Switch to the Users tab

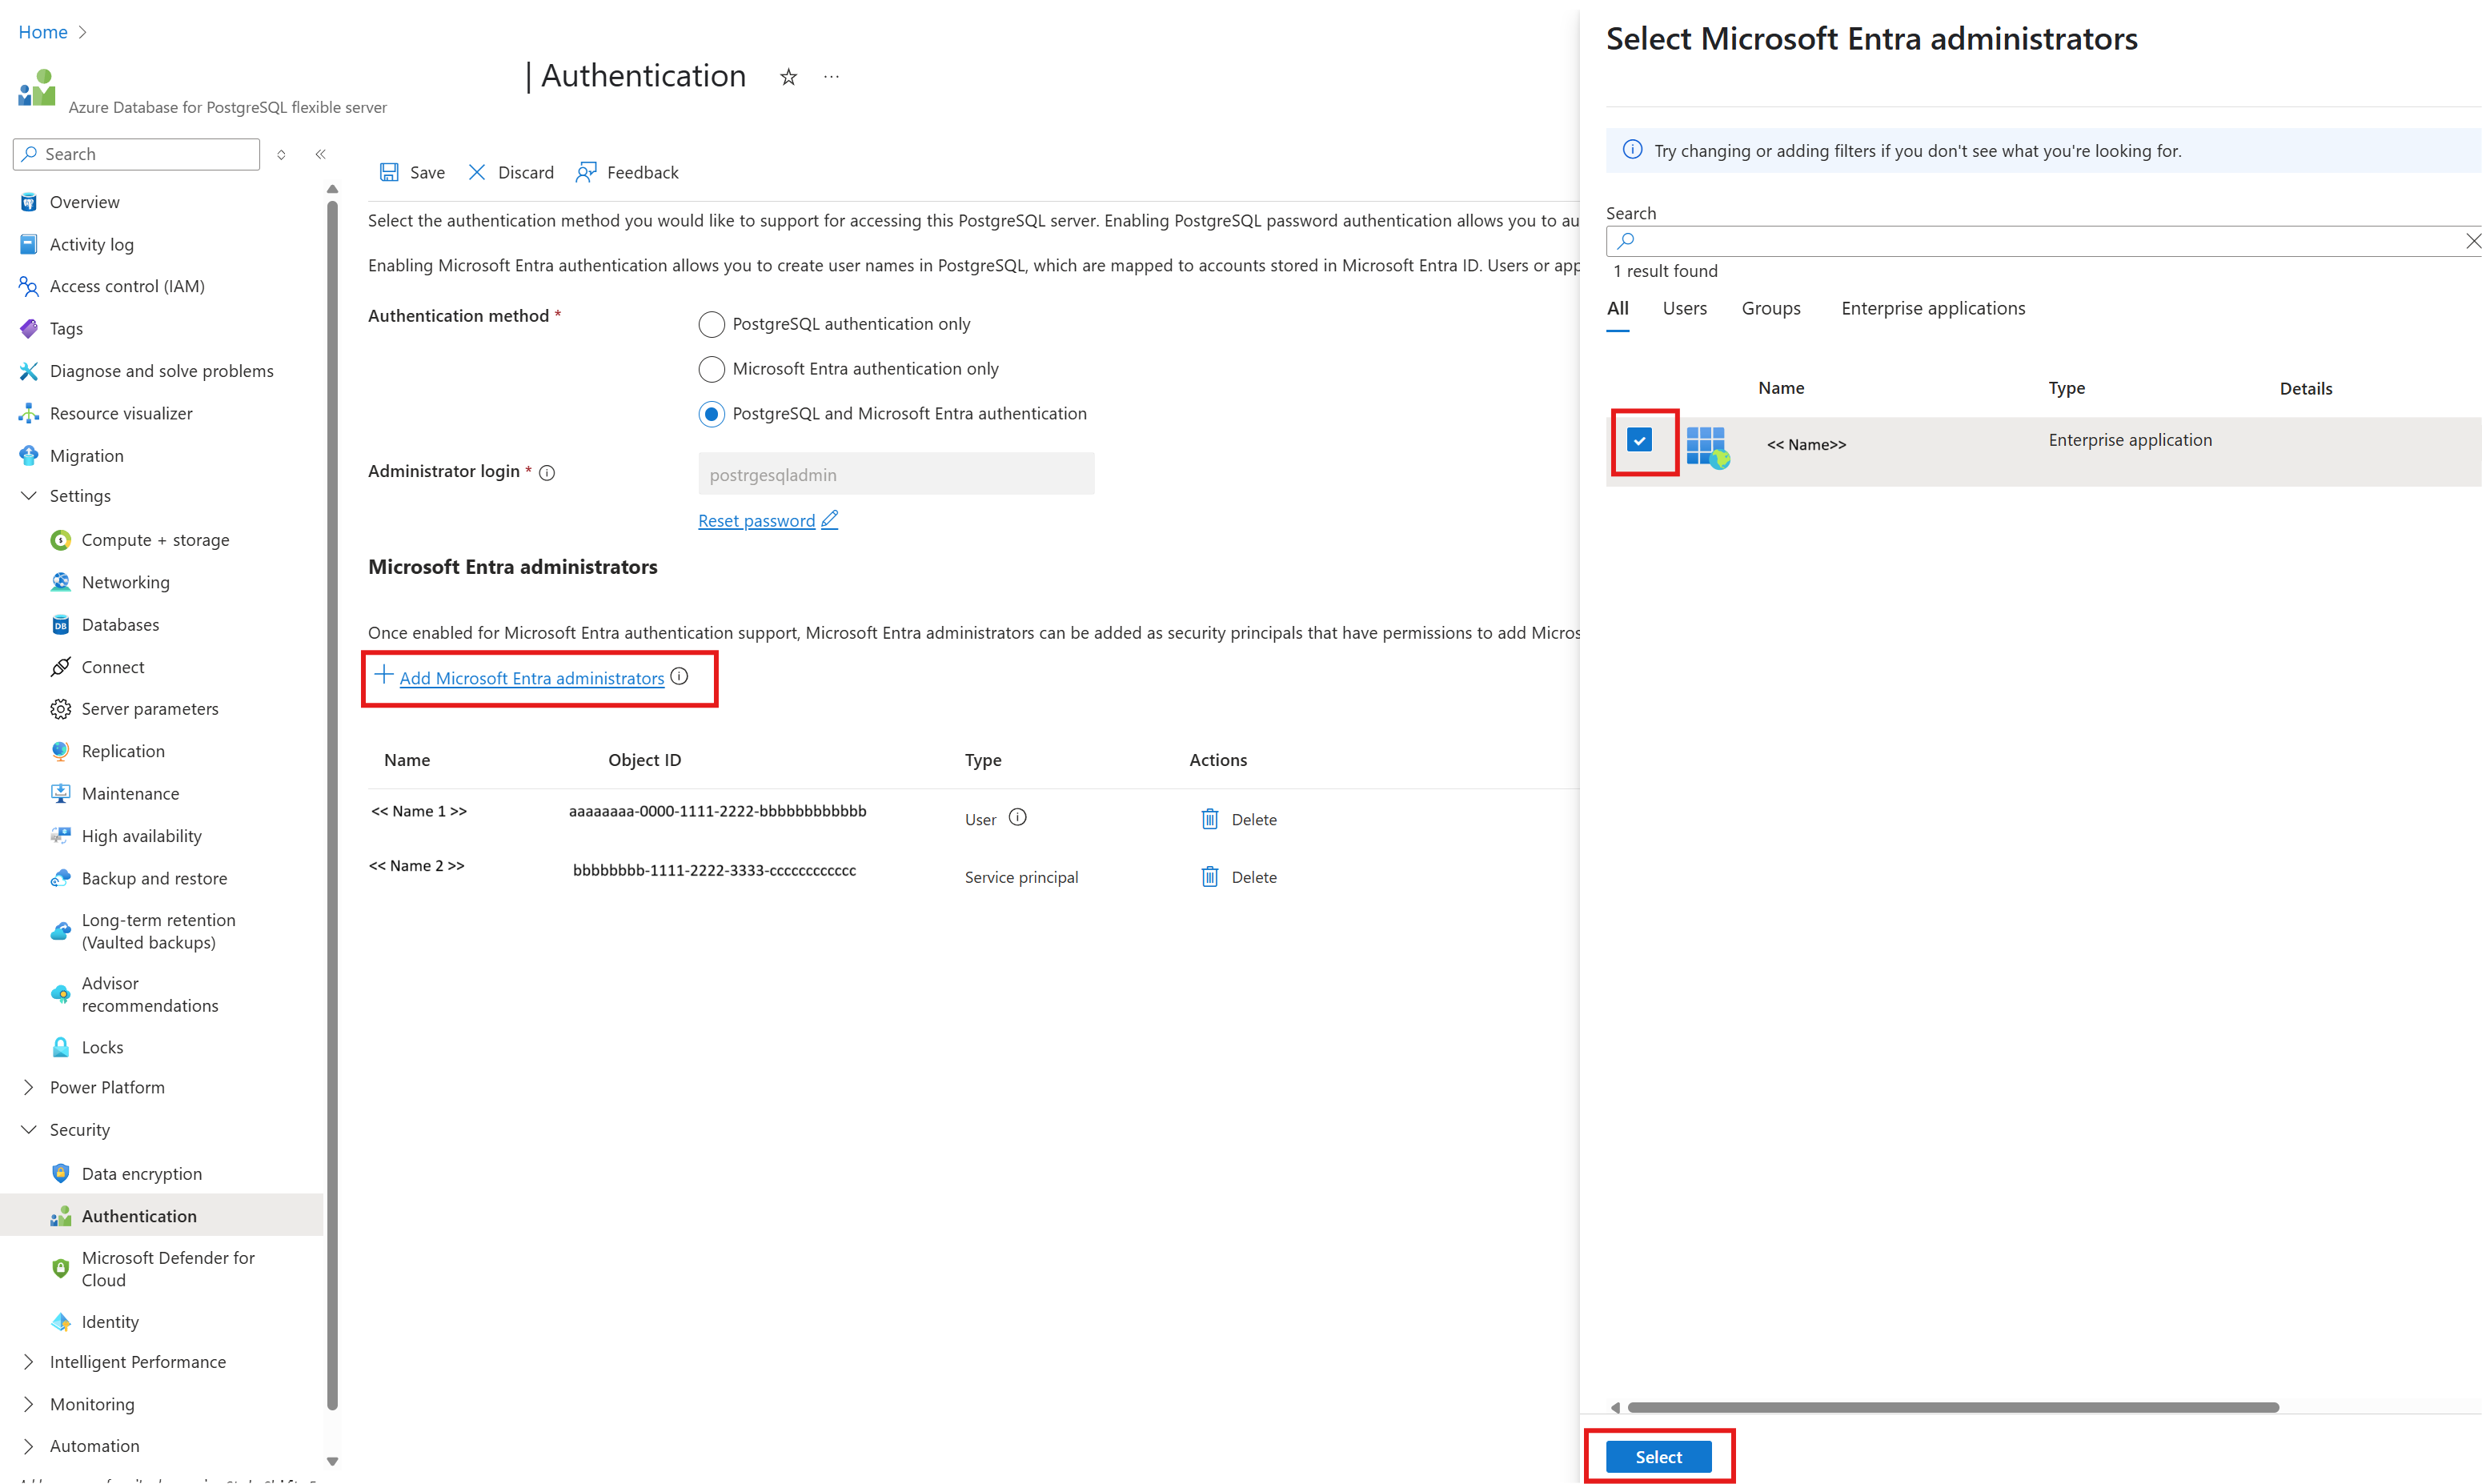tap(1684, 308)
